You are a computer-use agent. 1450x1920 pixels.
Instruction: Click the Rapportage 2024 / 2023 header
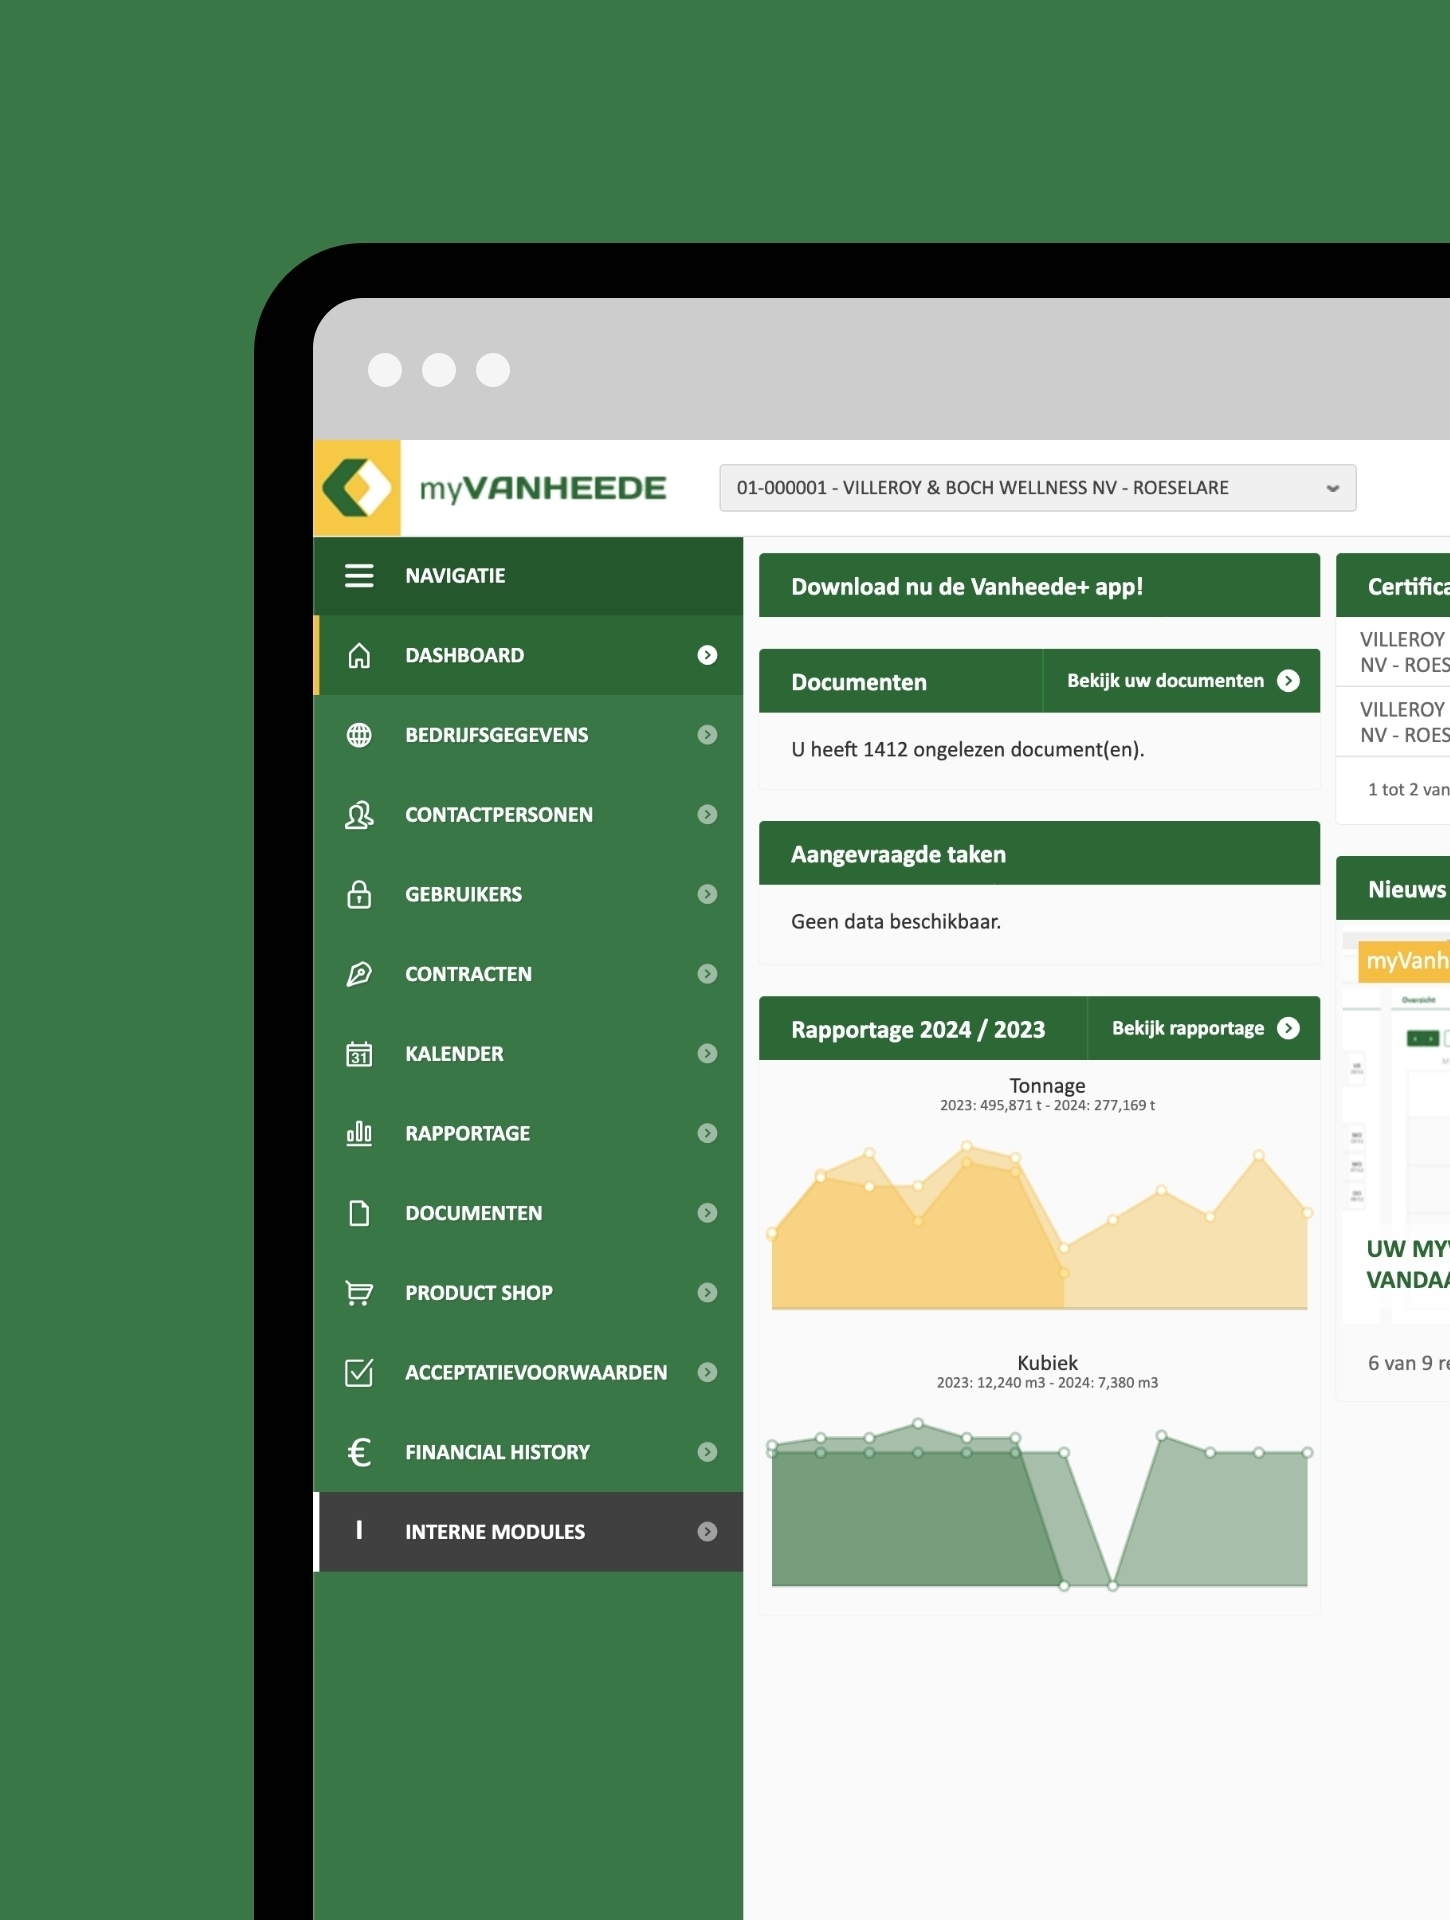(x=918, y=1029)
